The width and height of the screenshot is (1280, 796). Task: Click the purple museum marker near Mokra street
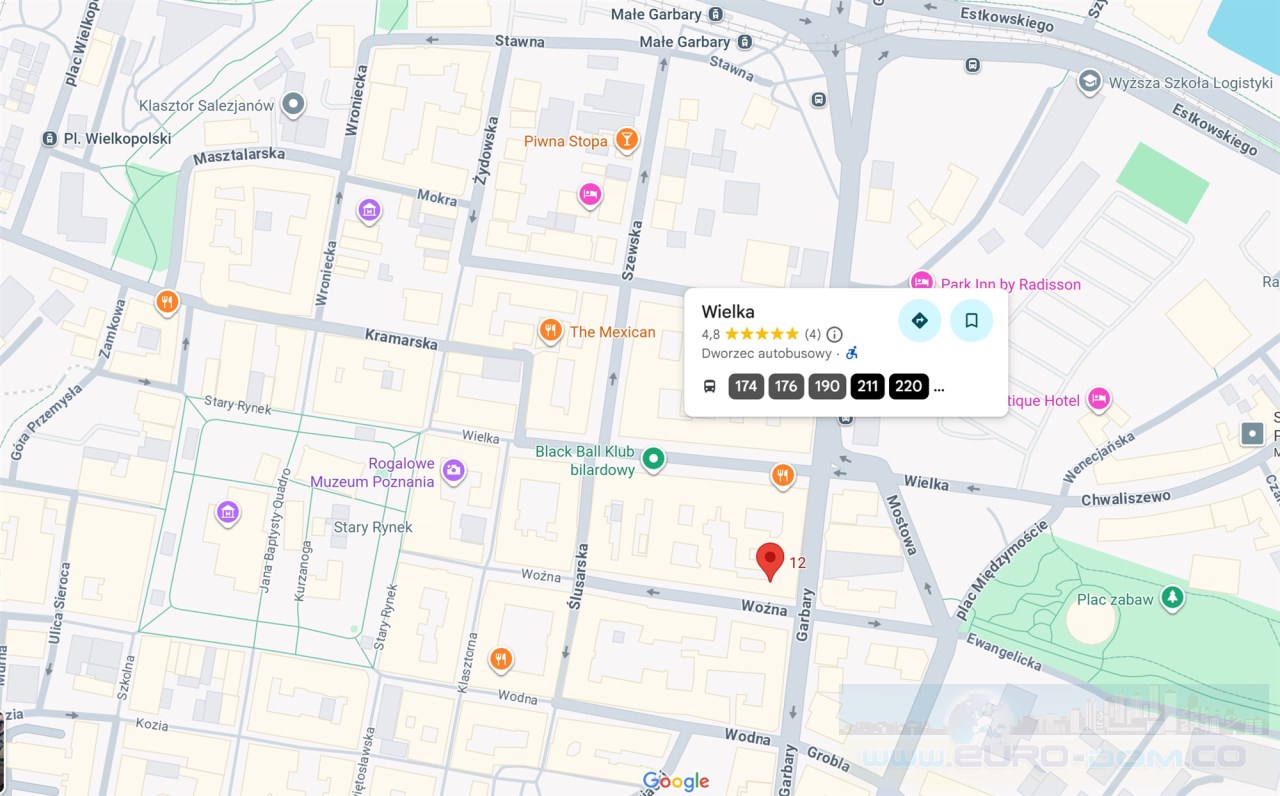tap(369, 210)
